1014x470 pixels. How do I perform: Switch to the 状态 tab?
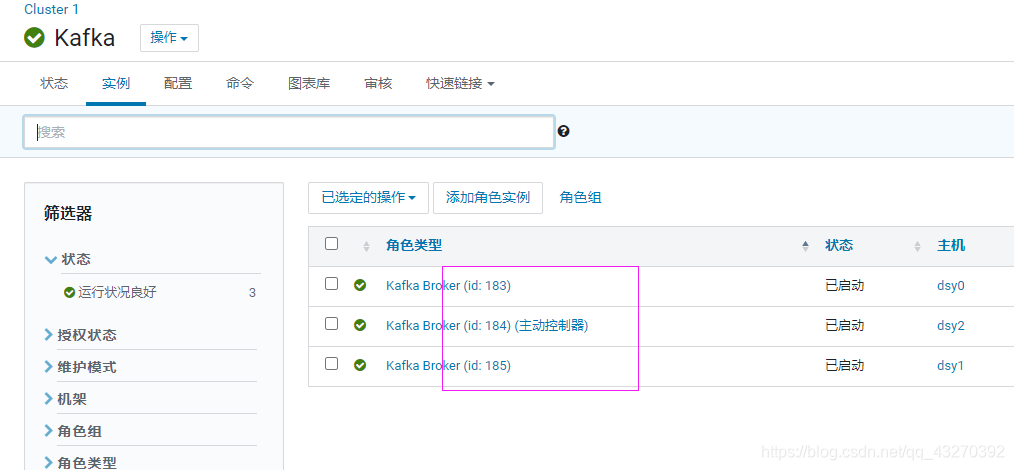coord(54,83)
